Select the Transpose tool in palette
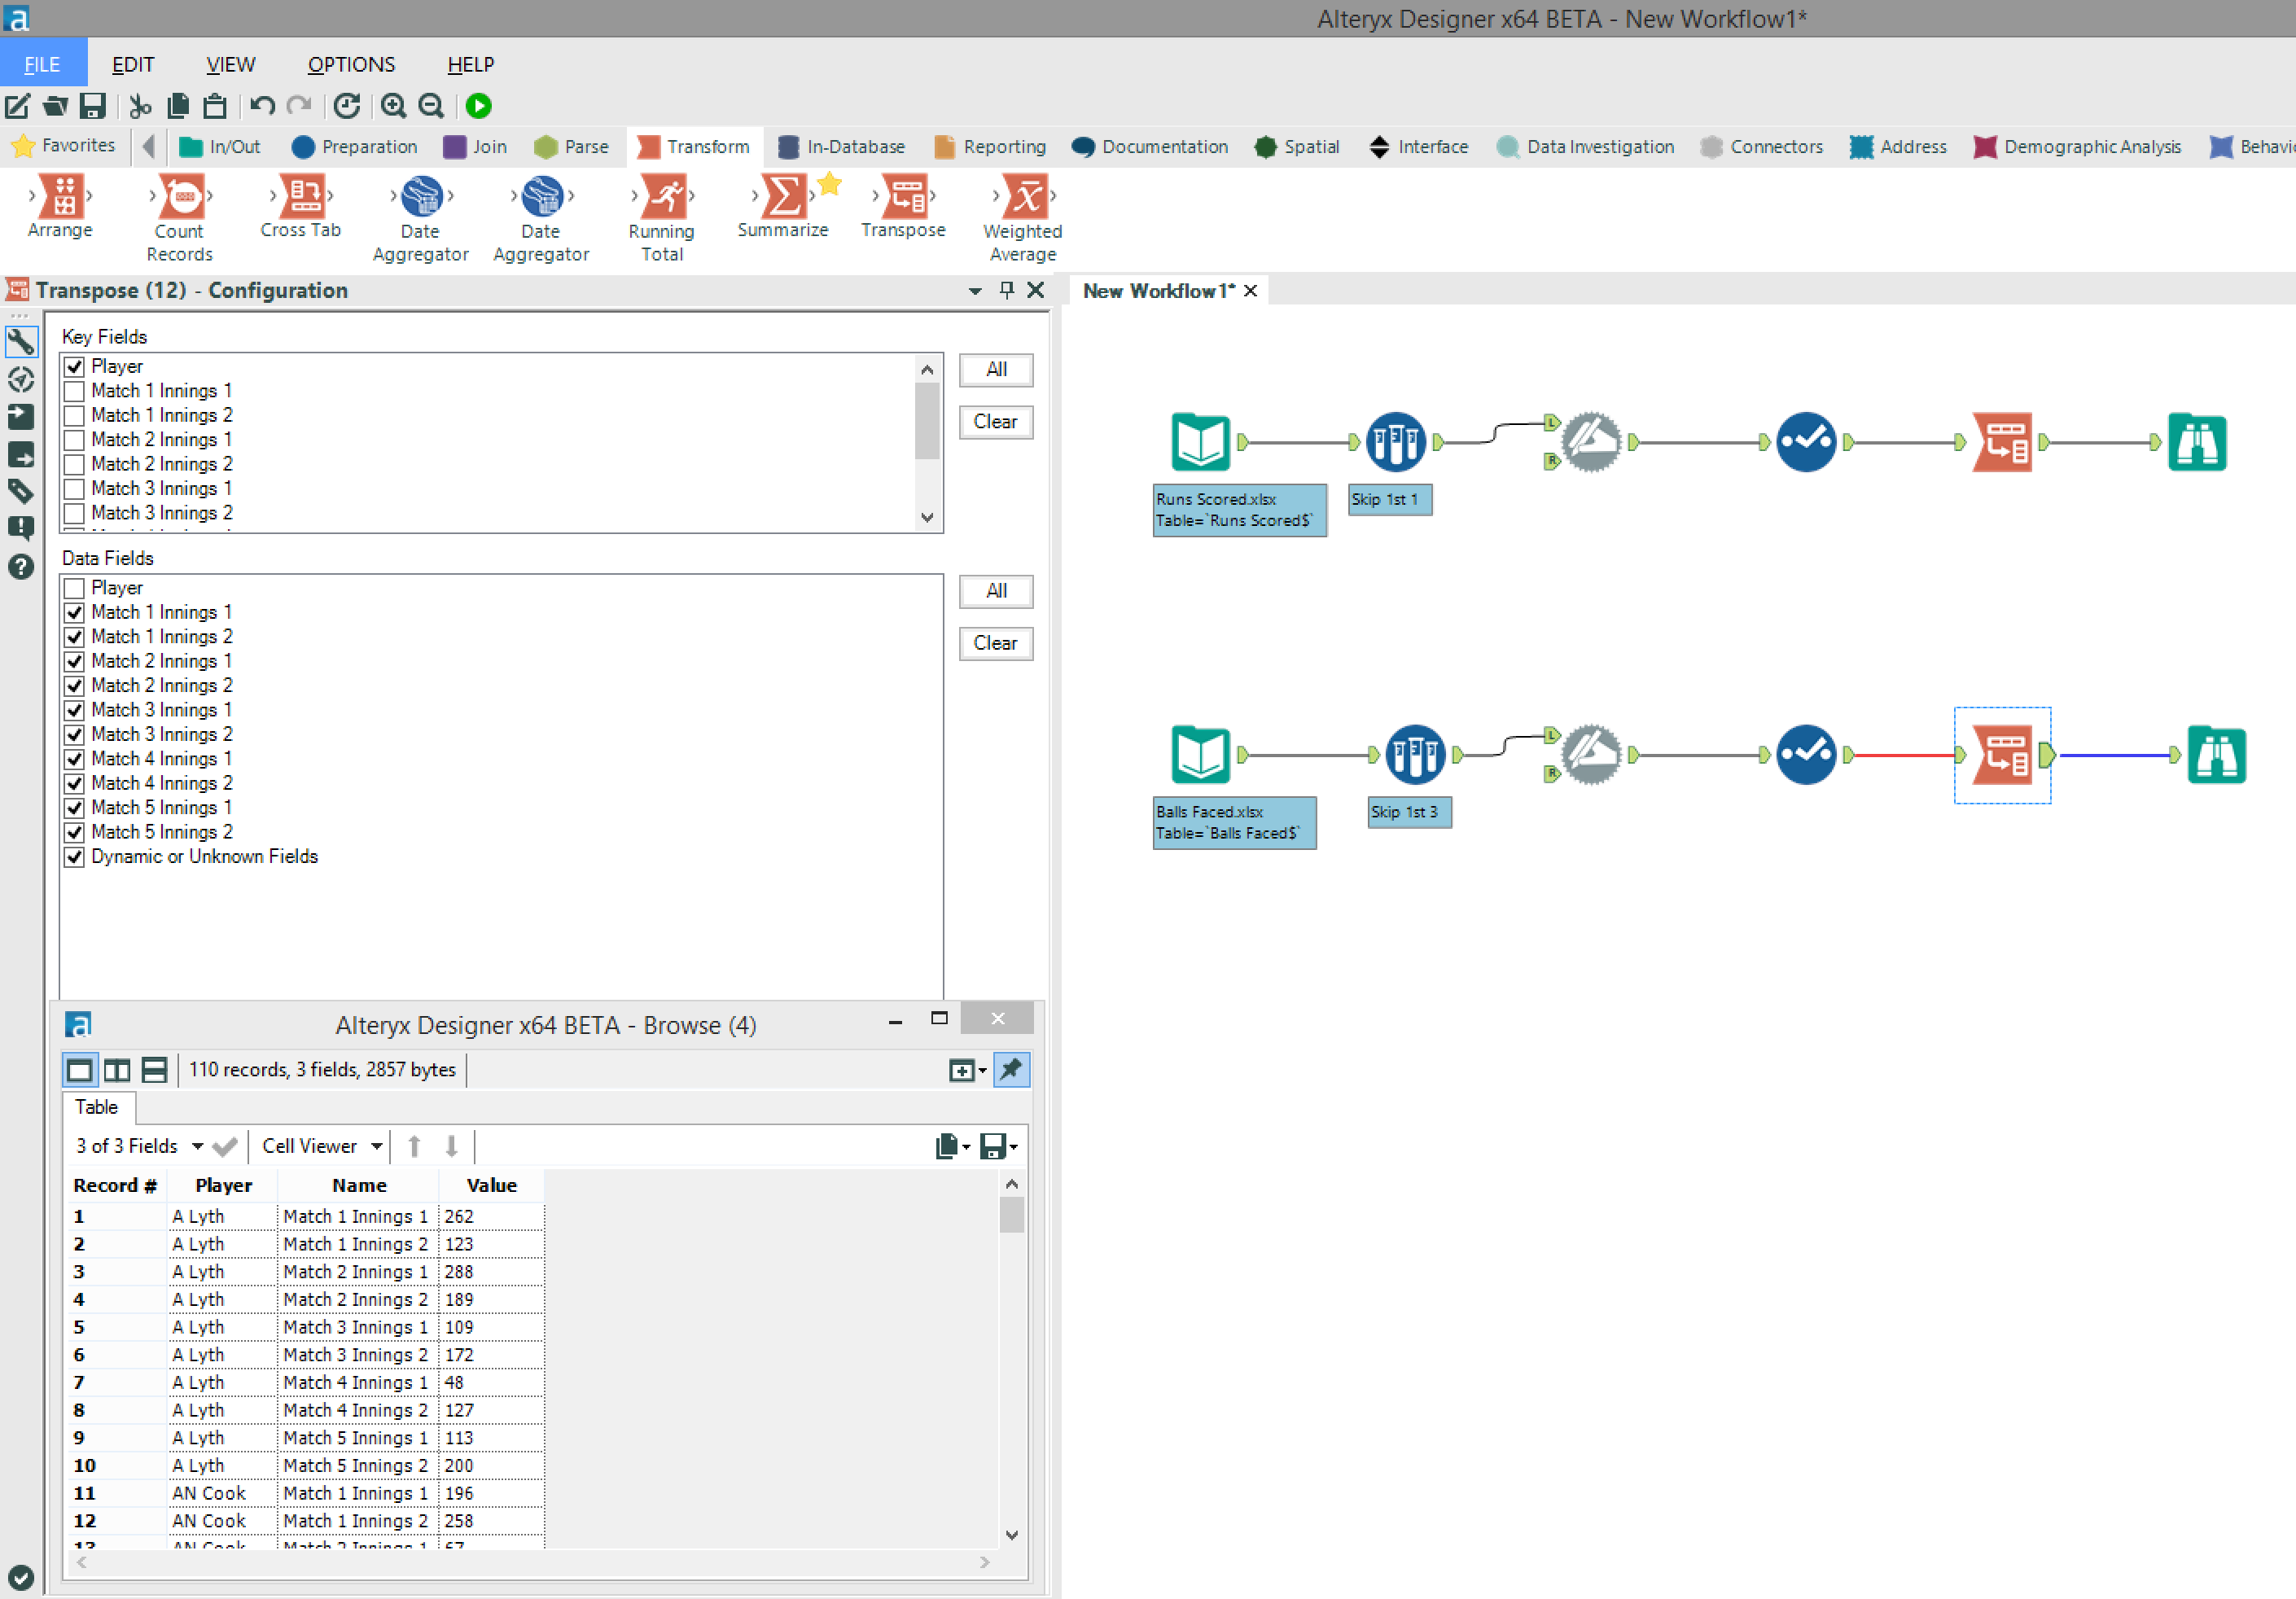Screen dimensions: 2296x1599 click(904, 208)
